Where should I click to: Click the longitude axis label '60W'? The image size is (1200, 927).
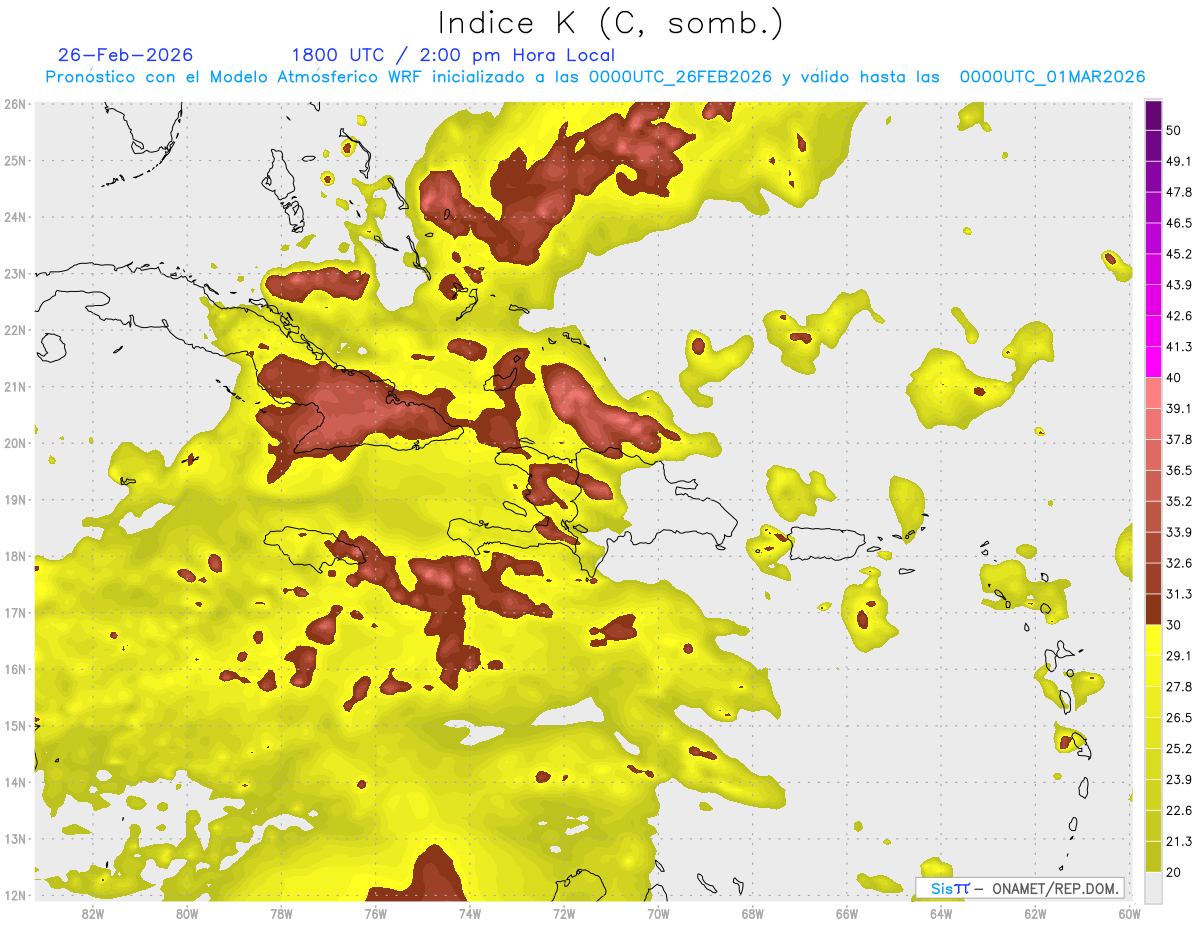click(1129, 913)
